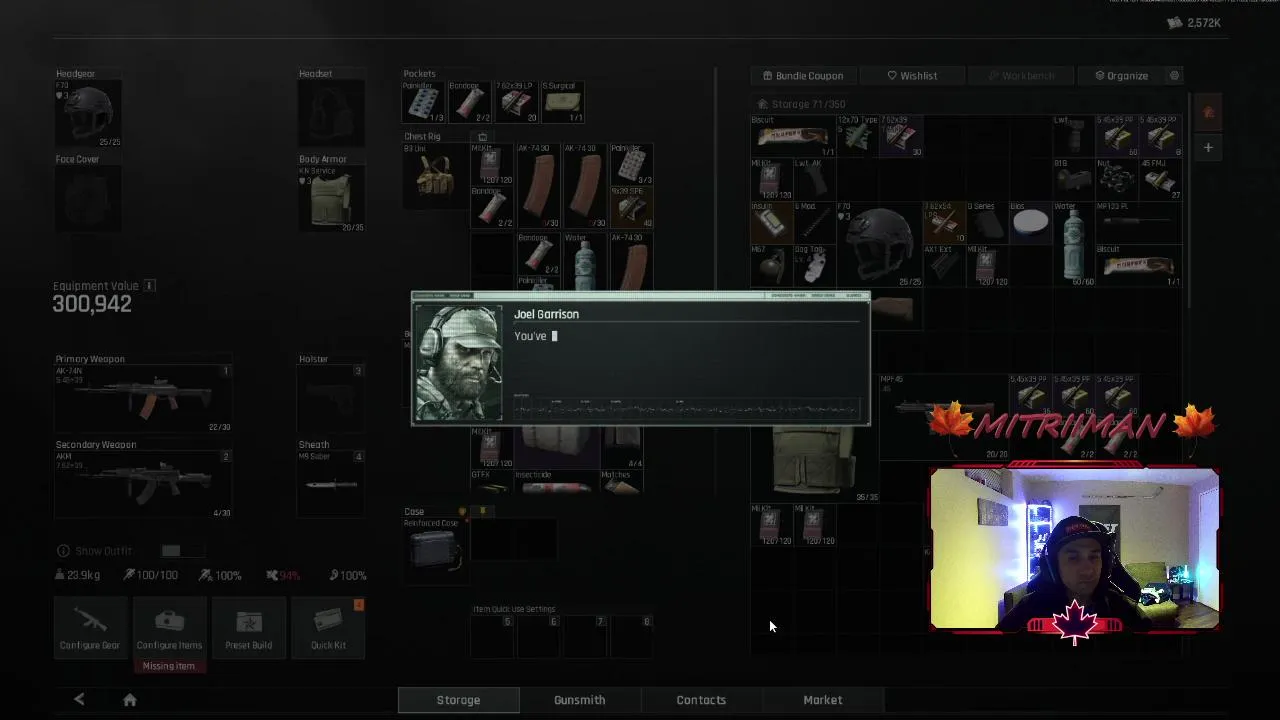Add a storage tab with plus icon
This screenshot has height=720, width=1280.
1208,148
